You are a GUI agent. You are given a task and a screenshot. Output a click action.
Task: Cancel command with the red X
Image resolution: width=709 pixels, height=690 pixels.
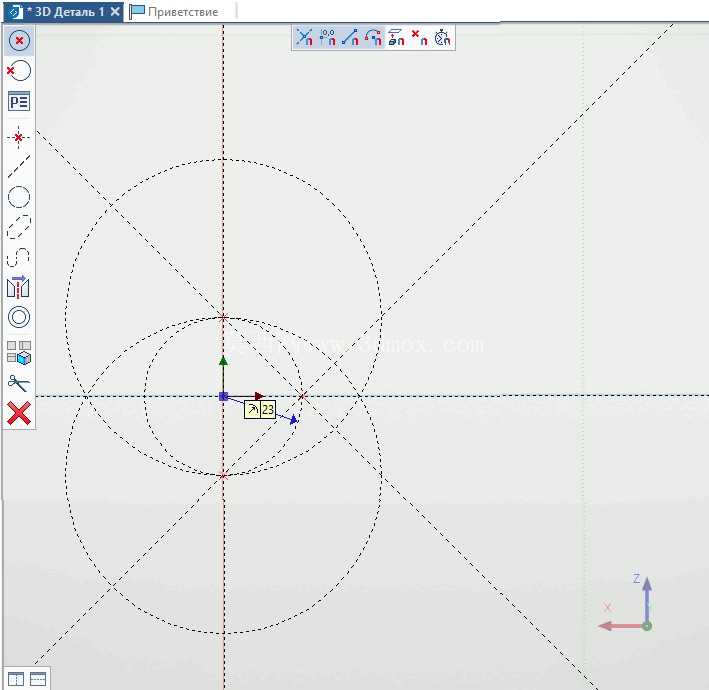coord(19,414)
